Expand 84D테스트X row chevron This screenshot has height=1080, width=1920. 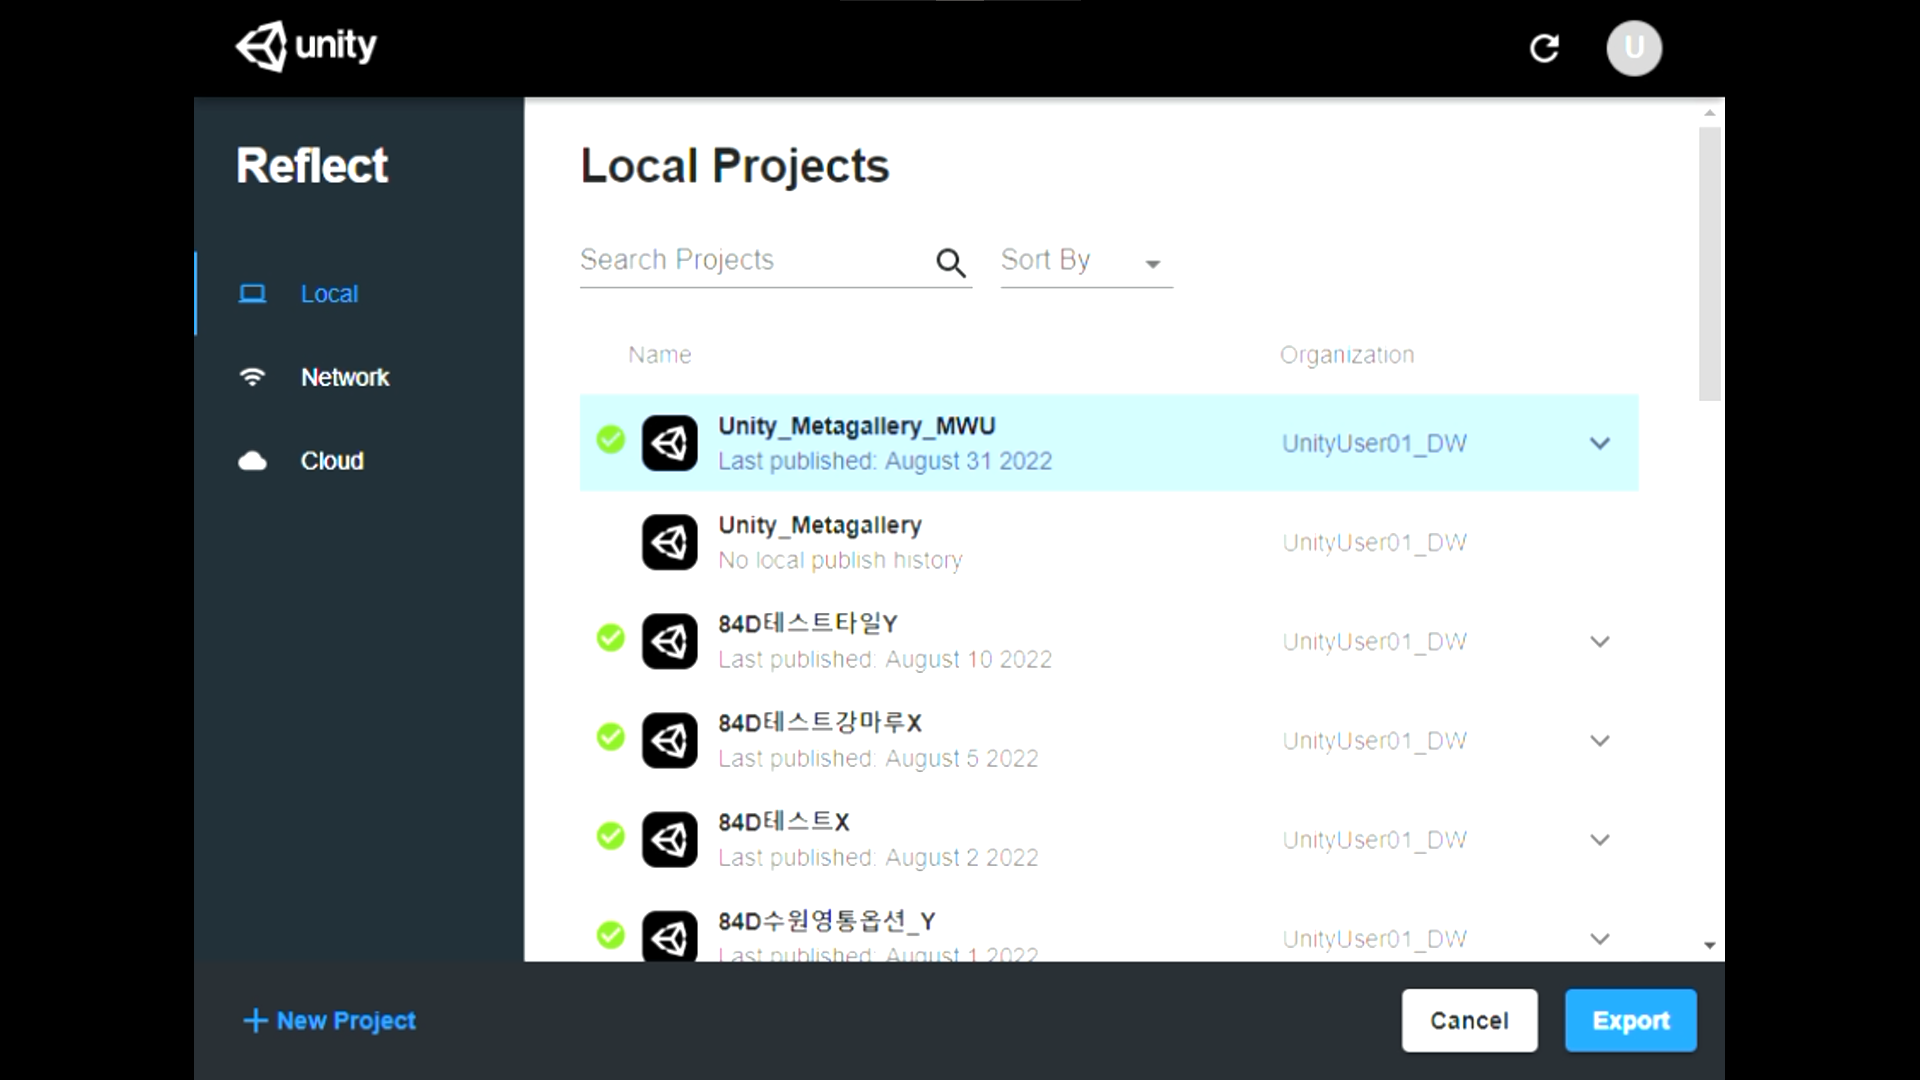click(1600, 839)
